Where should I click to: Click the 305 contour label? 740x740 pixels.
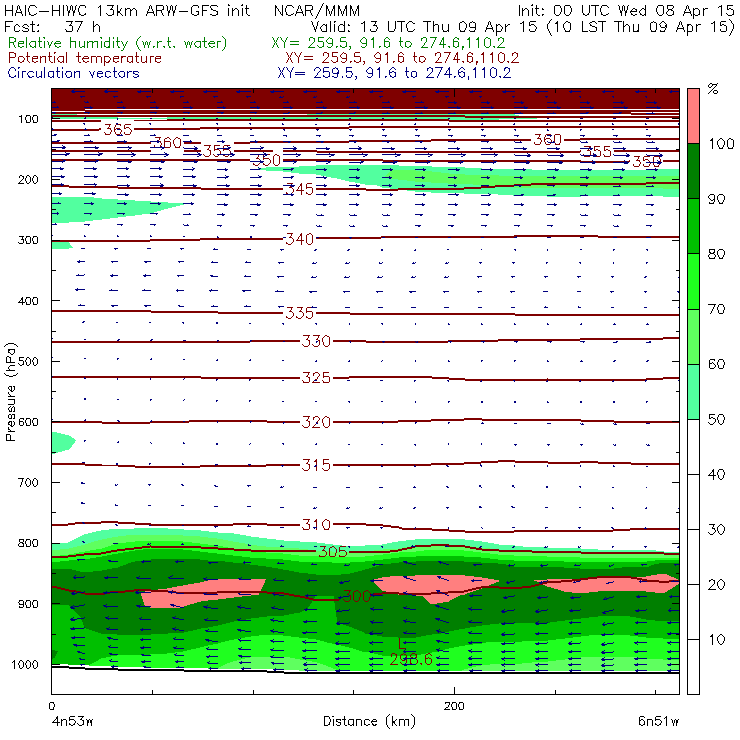pyautogui.click(x=333, y=552)
